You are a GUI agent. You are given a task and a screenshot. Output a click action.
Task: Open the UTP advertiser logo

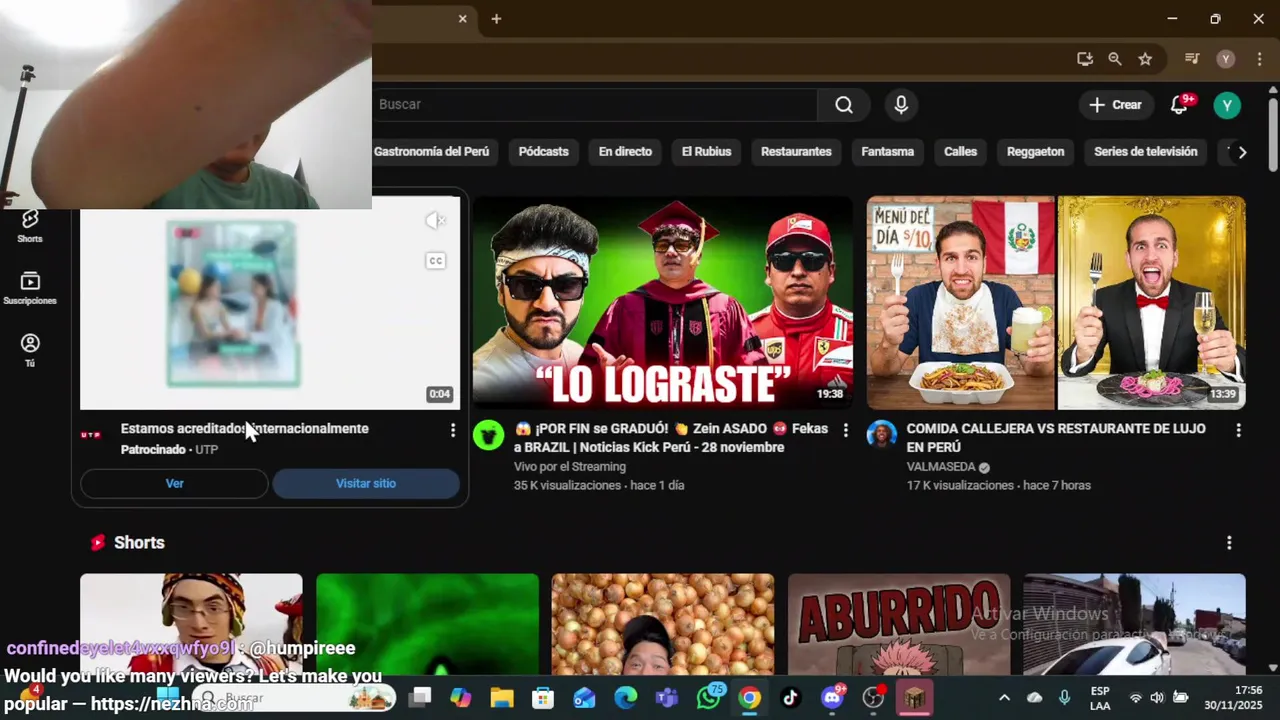click(91, 435)
